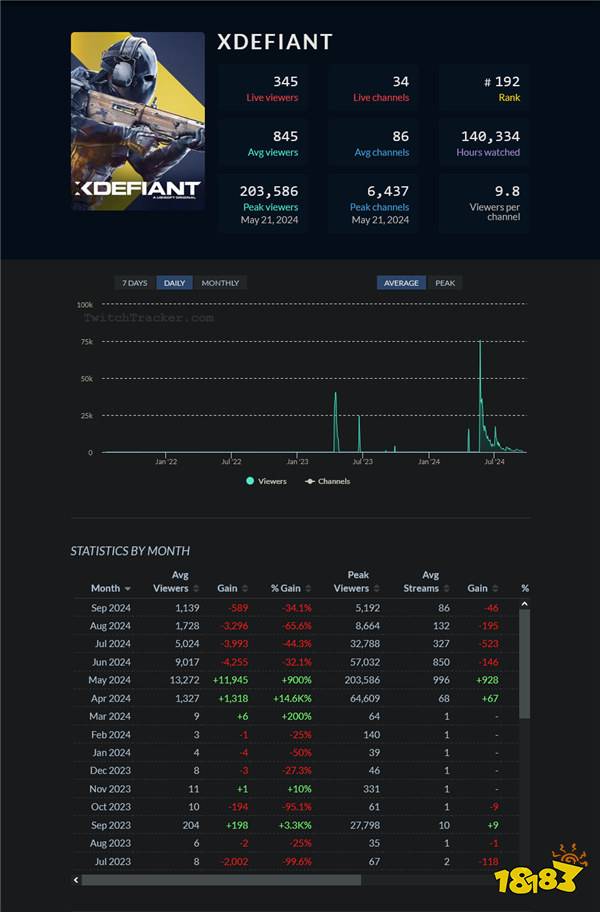Click the Dec 2023 month row

click(295, 771)
